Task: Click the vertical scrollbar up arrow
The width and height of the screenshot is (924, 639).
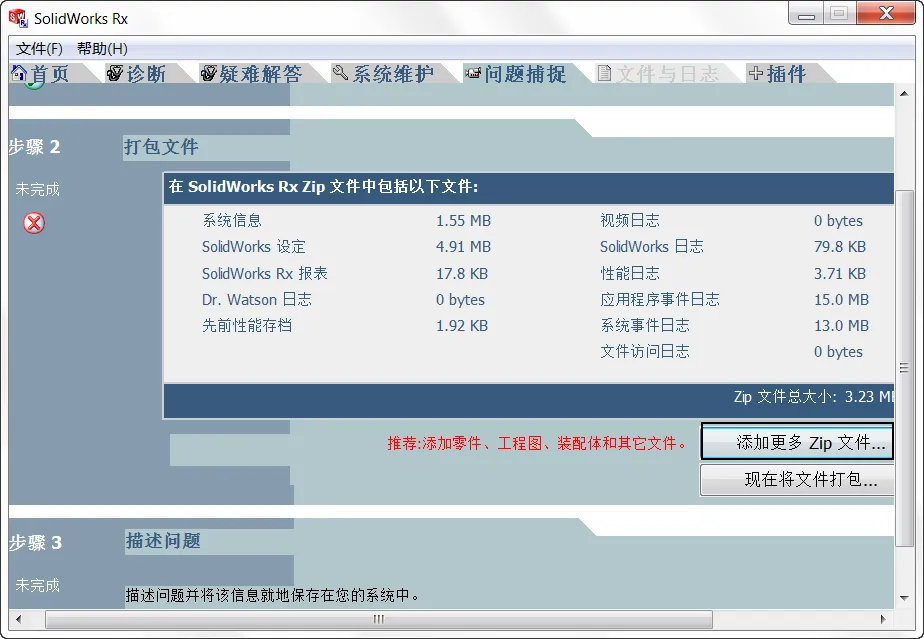Action: click(x=904, y=94)
